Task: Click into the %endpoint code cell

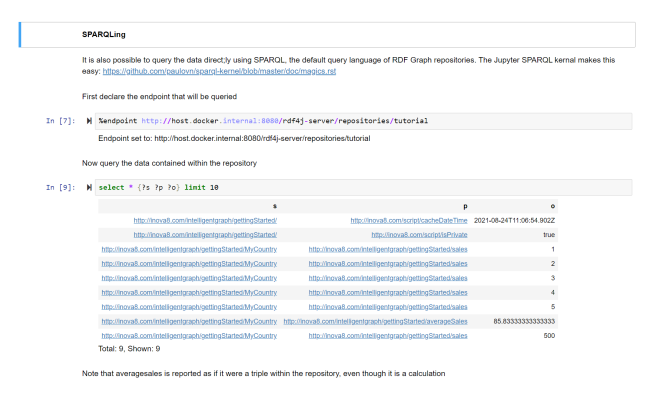Action: point(363,121)
